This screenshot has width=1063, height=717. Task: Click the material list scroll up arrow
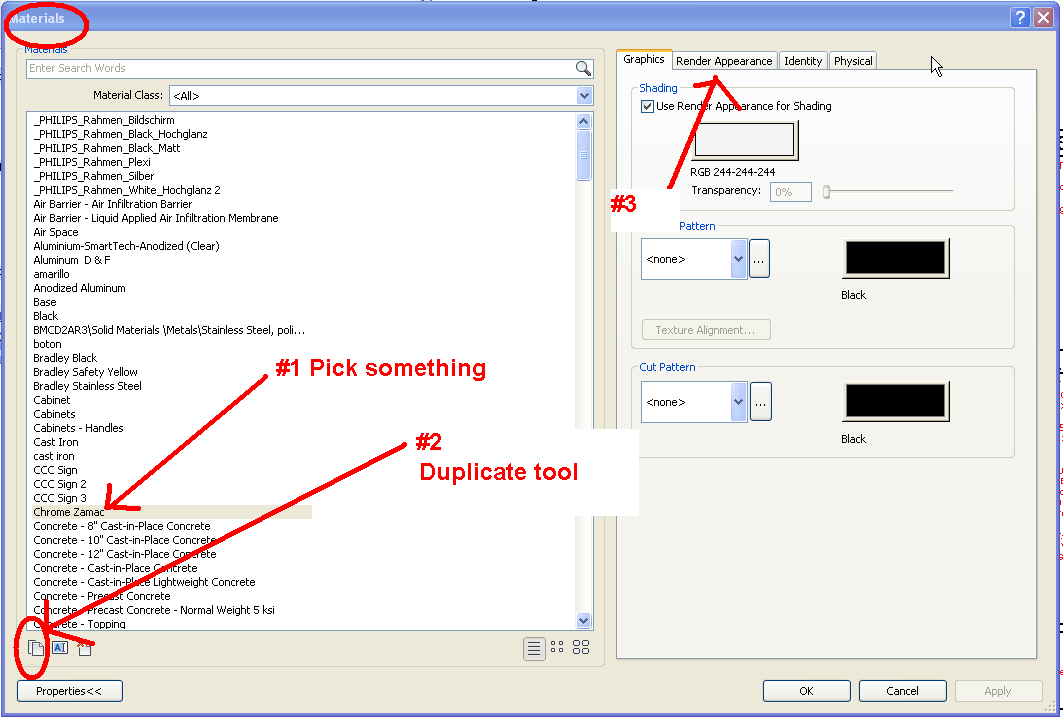tap(583, 121)
